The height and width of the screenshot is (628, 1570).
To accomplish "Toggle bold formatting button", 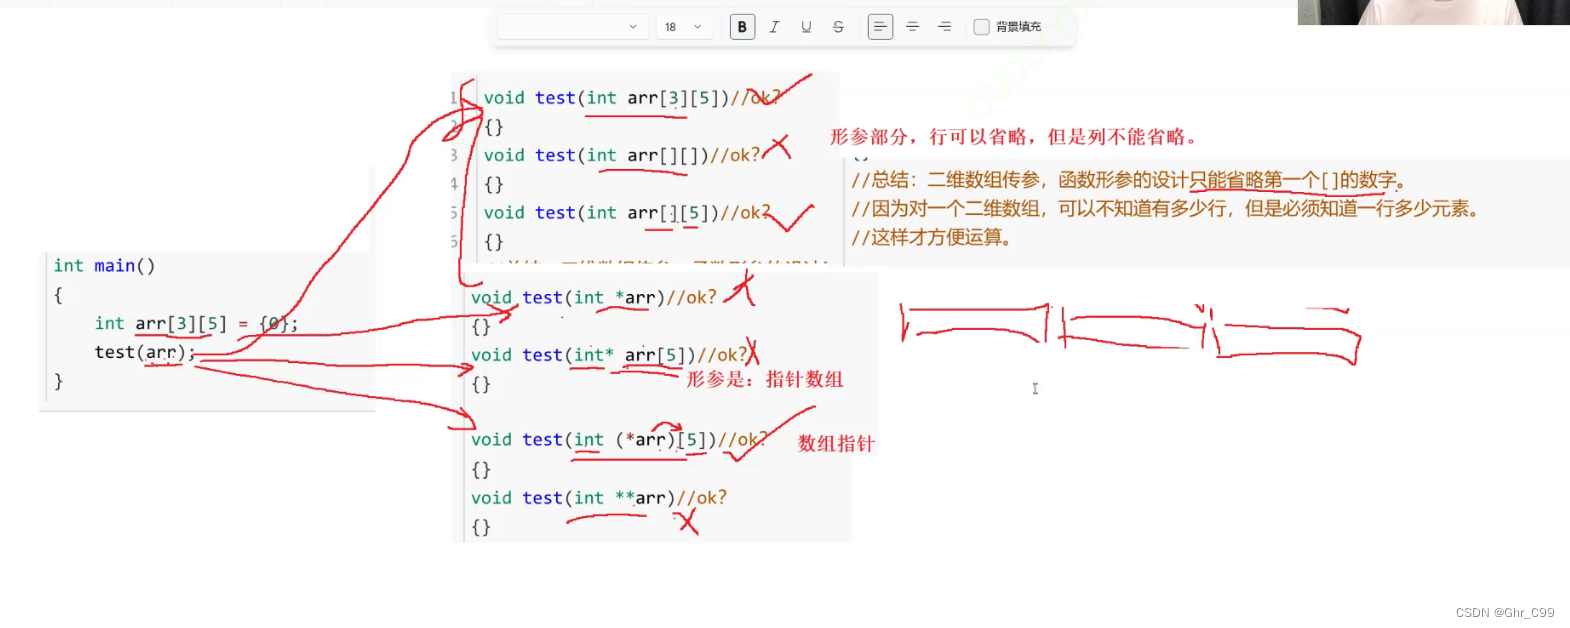I will pos(742,27).
